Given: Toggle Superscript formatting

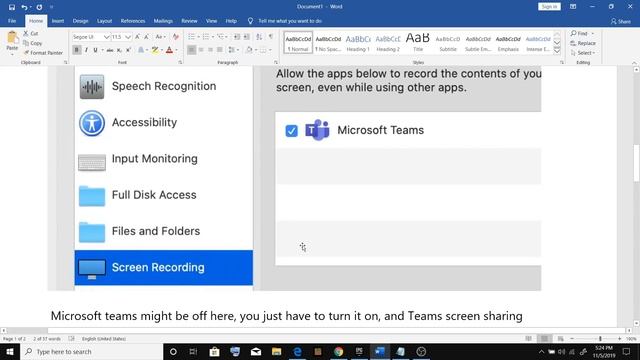Looking at the screenshot, I should [128, 50].
